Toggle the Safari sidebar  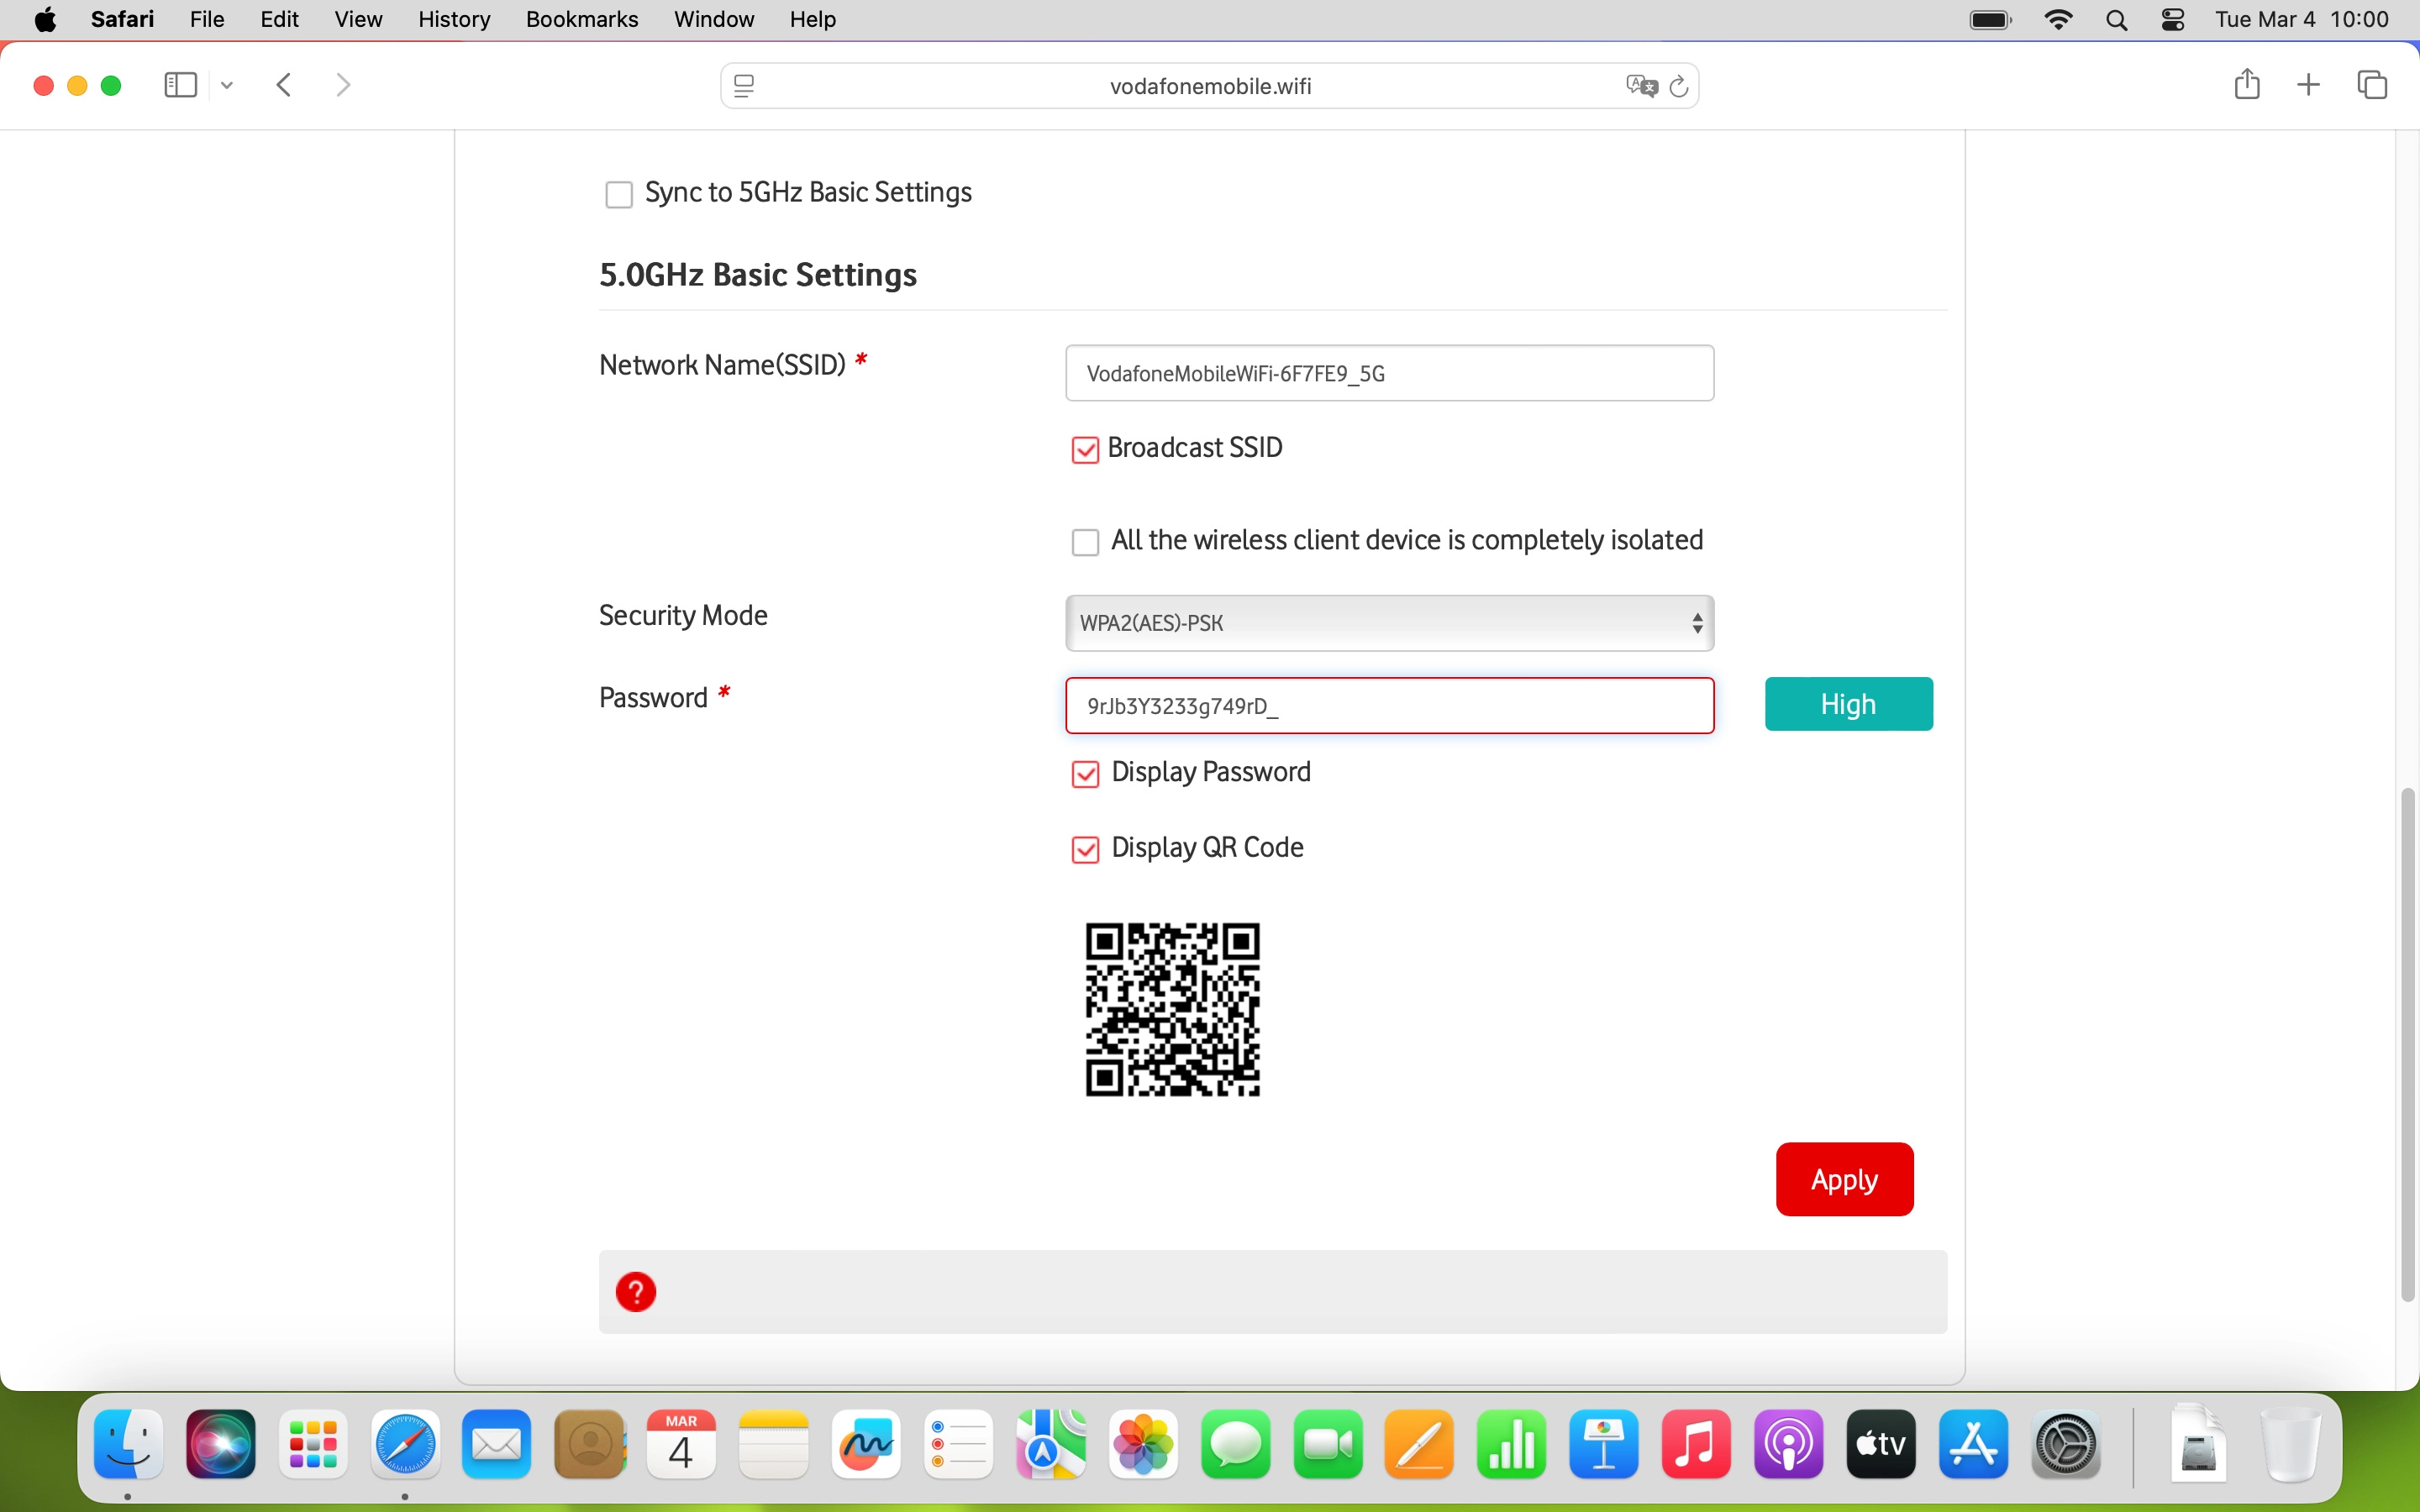click(179, 85)
